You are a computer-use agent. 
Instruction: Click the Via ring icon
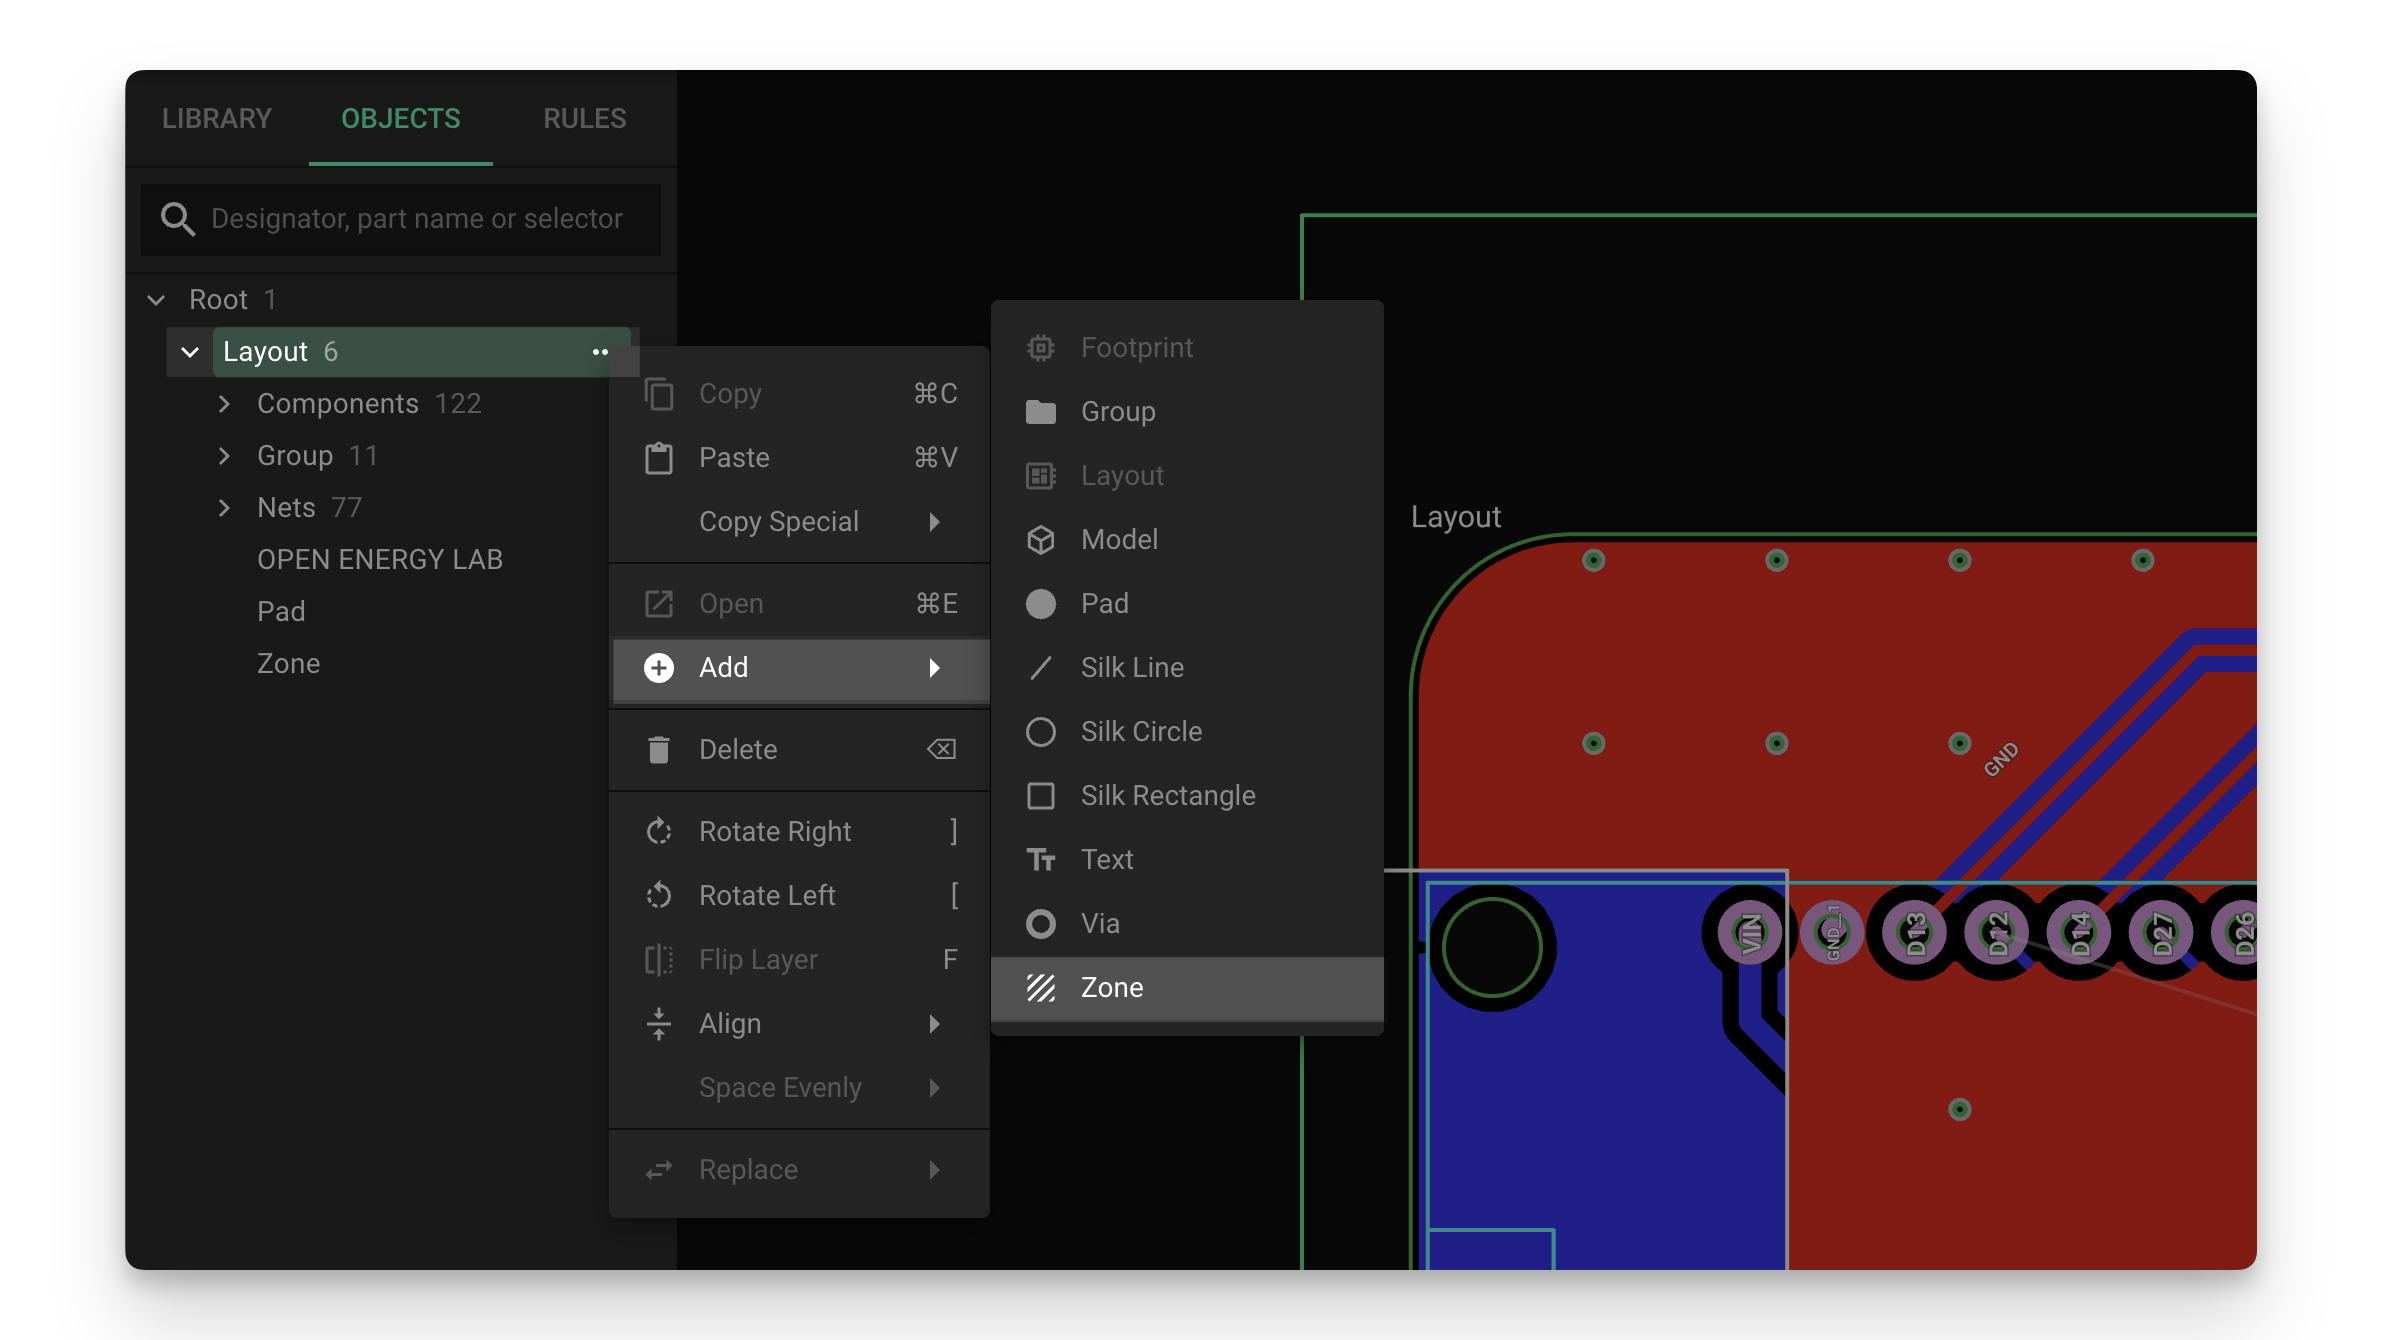[1041, 924]
